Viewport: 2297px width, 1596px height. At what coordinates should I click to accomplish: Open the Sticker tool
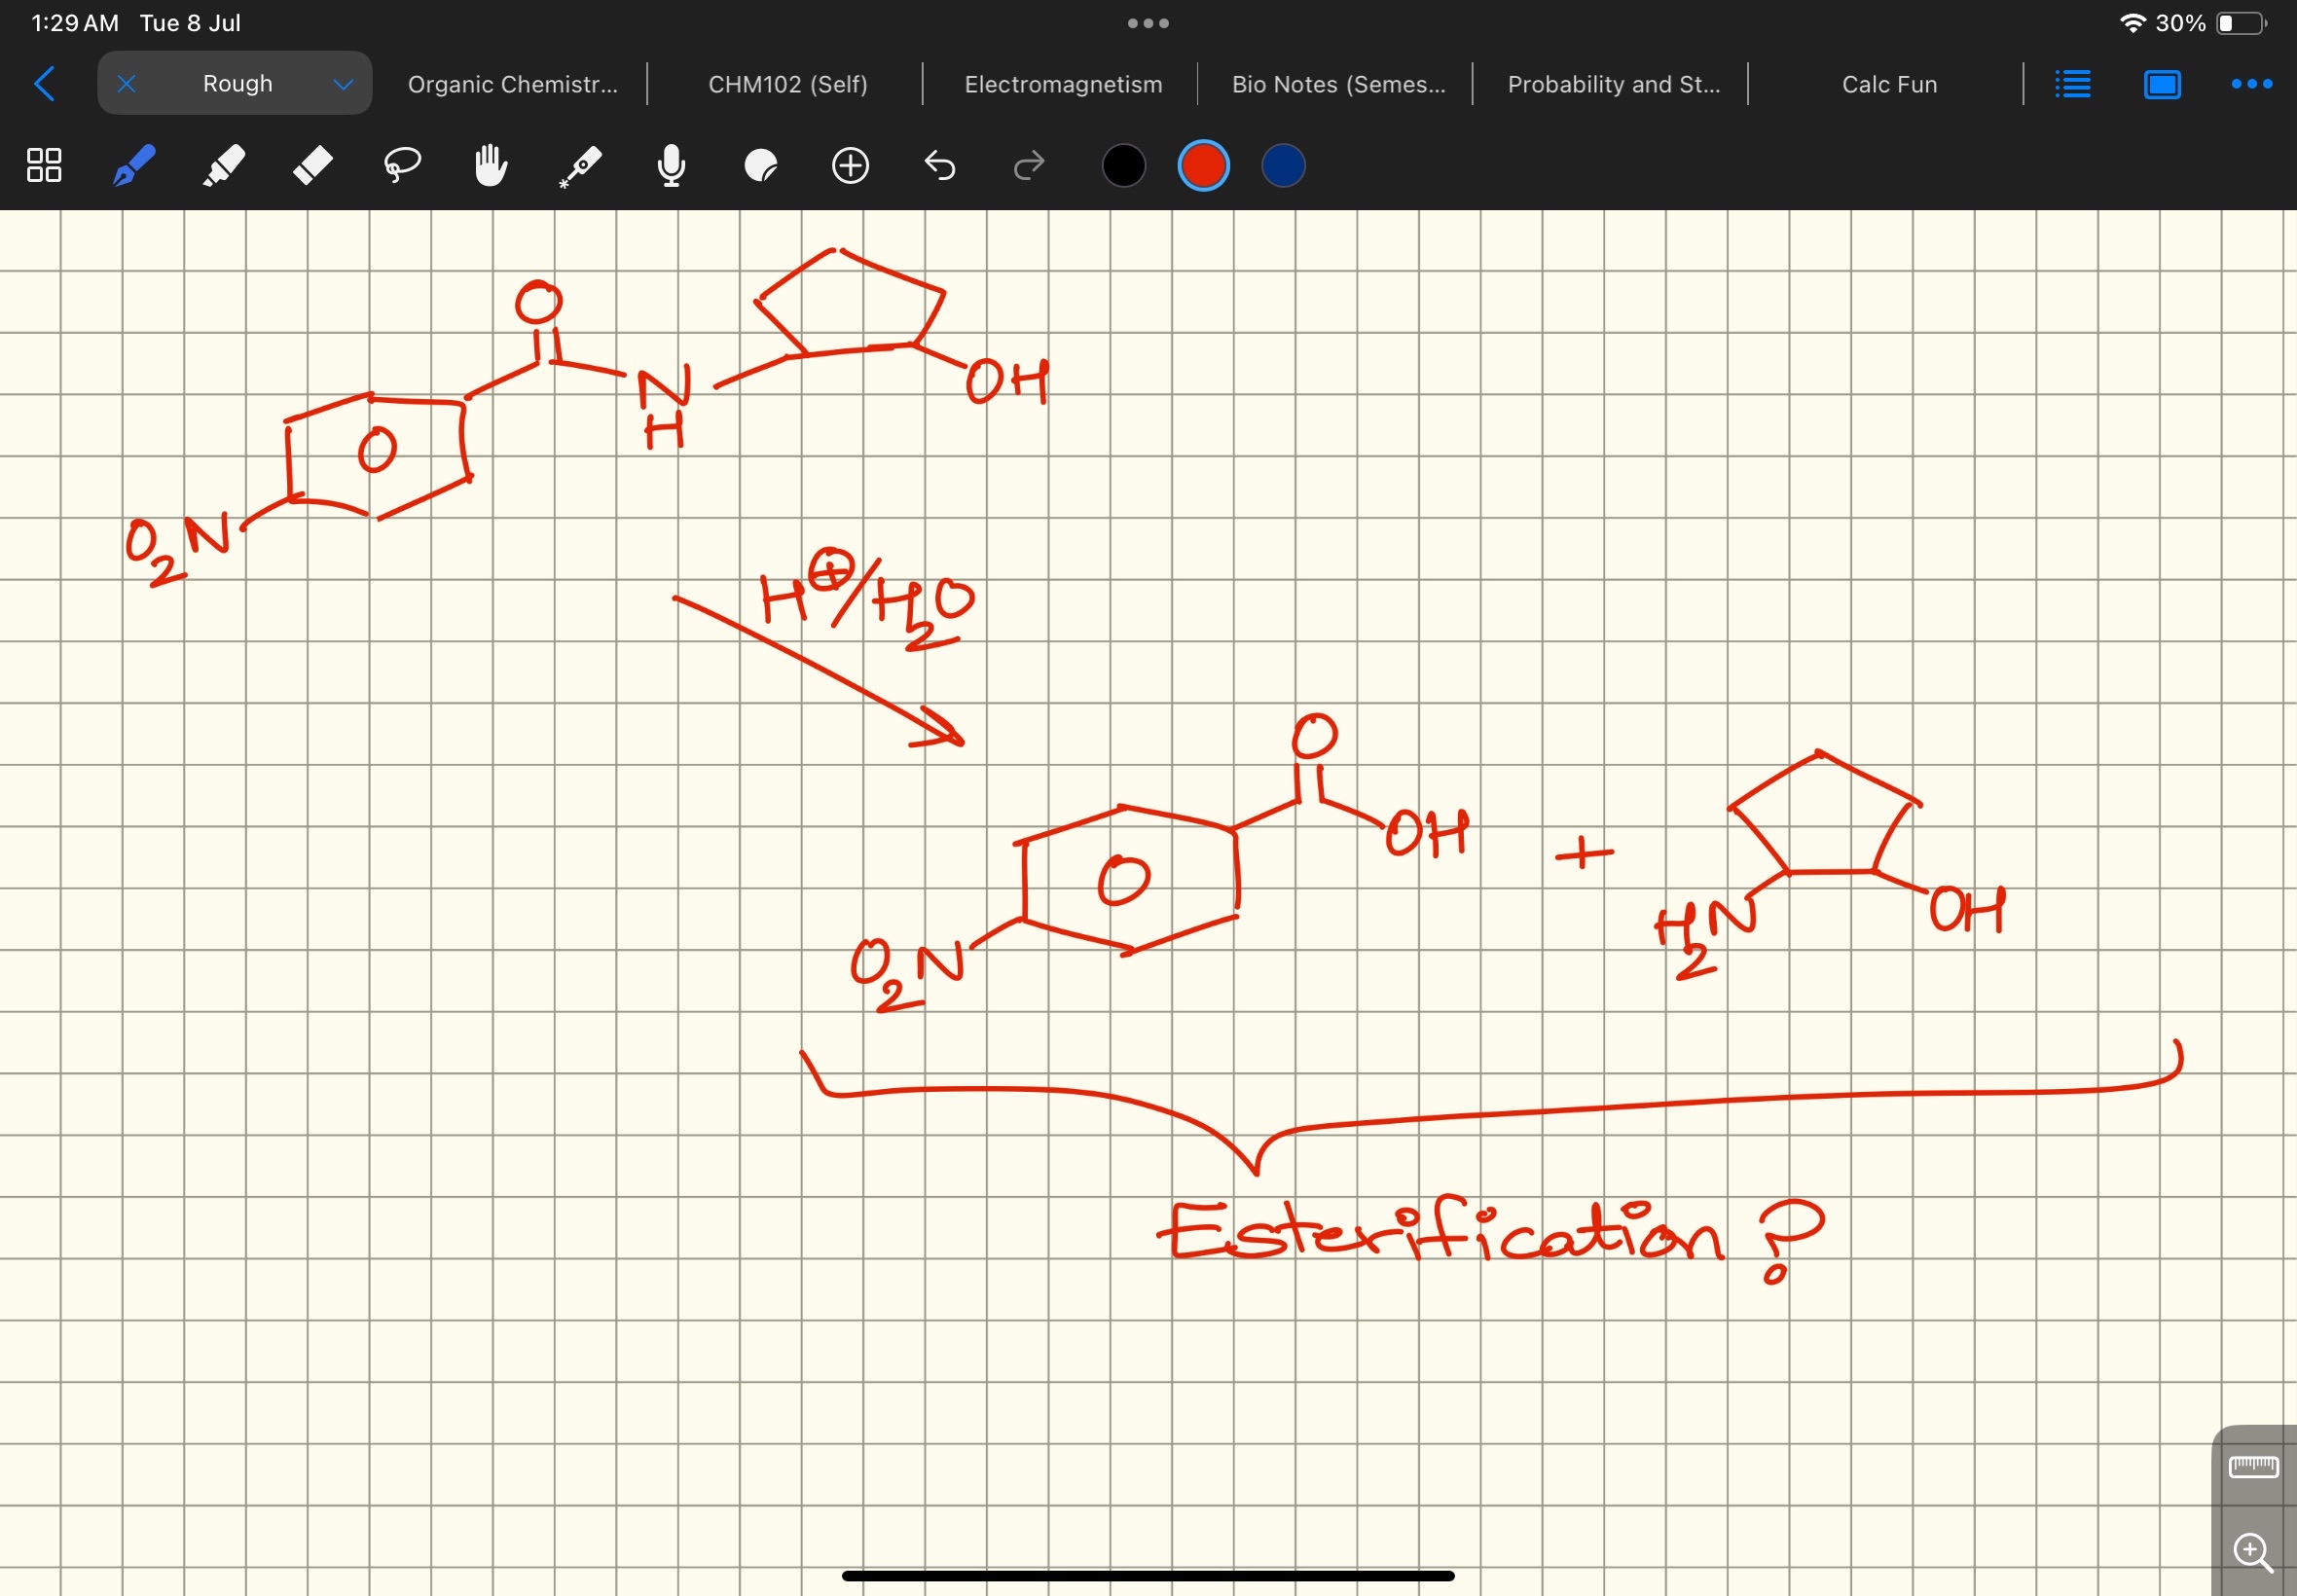tap(760, 165)
